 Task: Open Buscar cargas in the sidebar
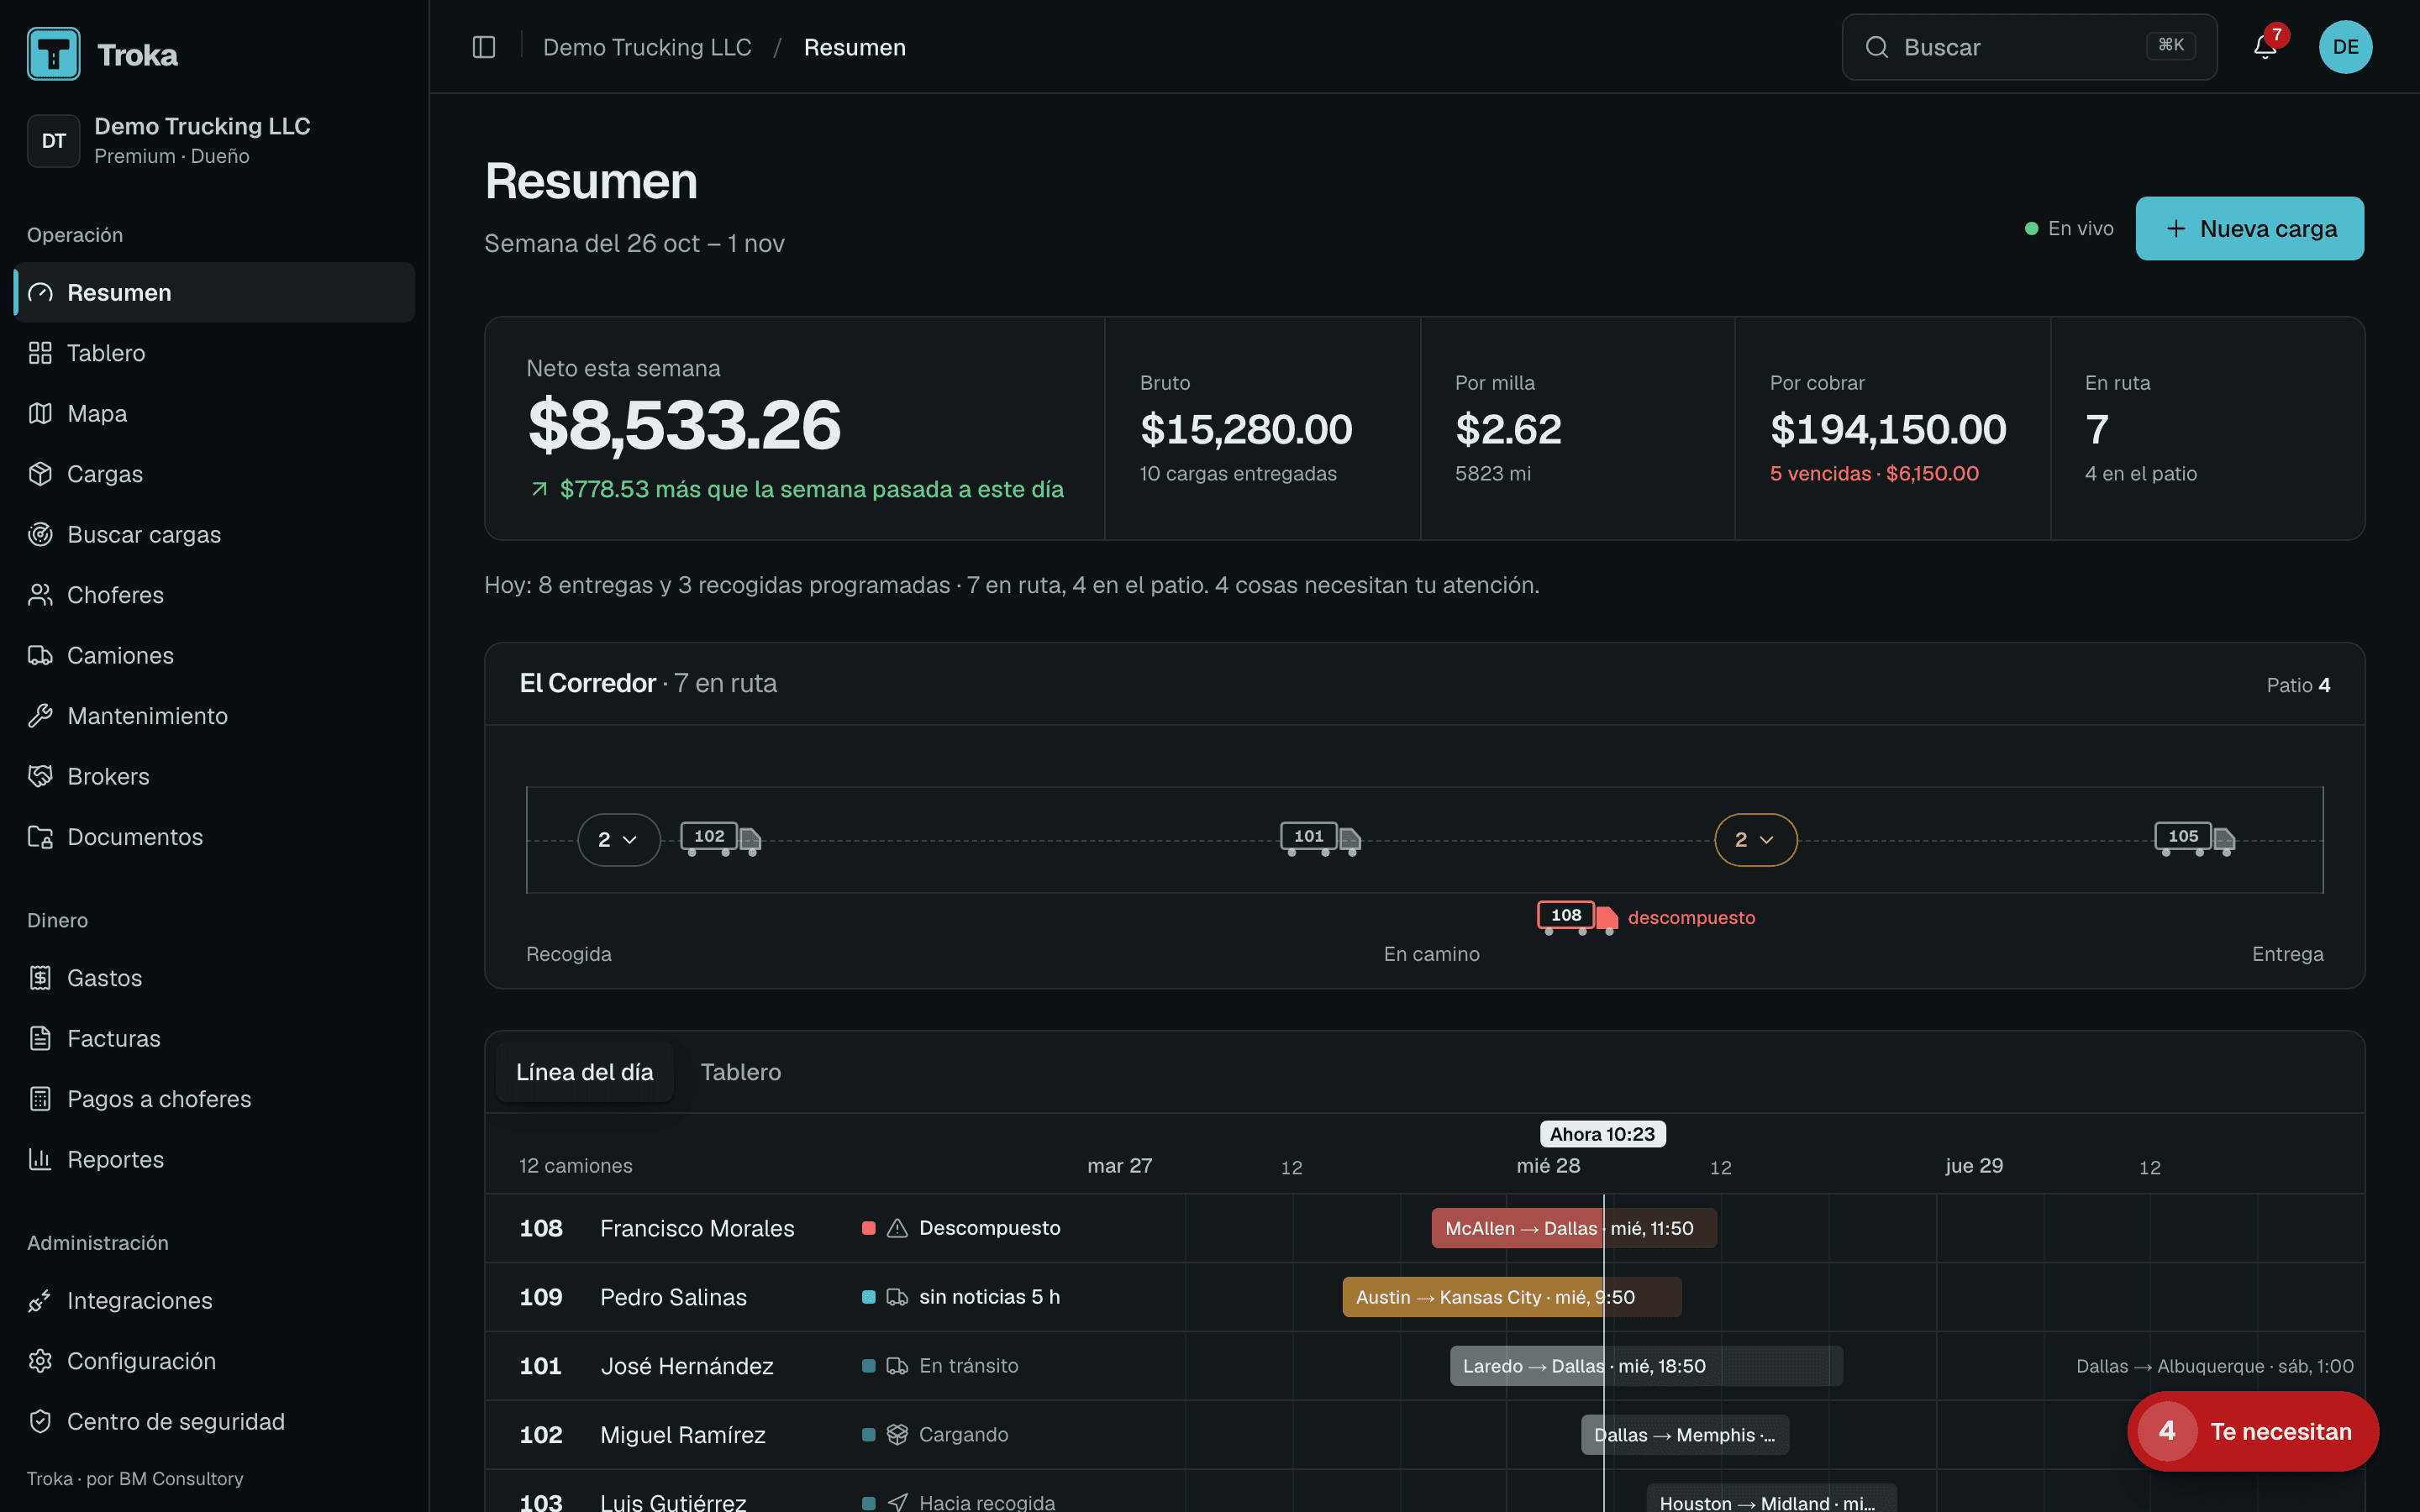(x=214, y=534)
